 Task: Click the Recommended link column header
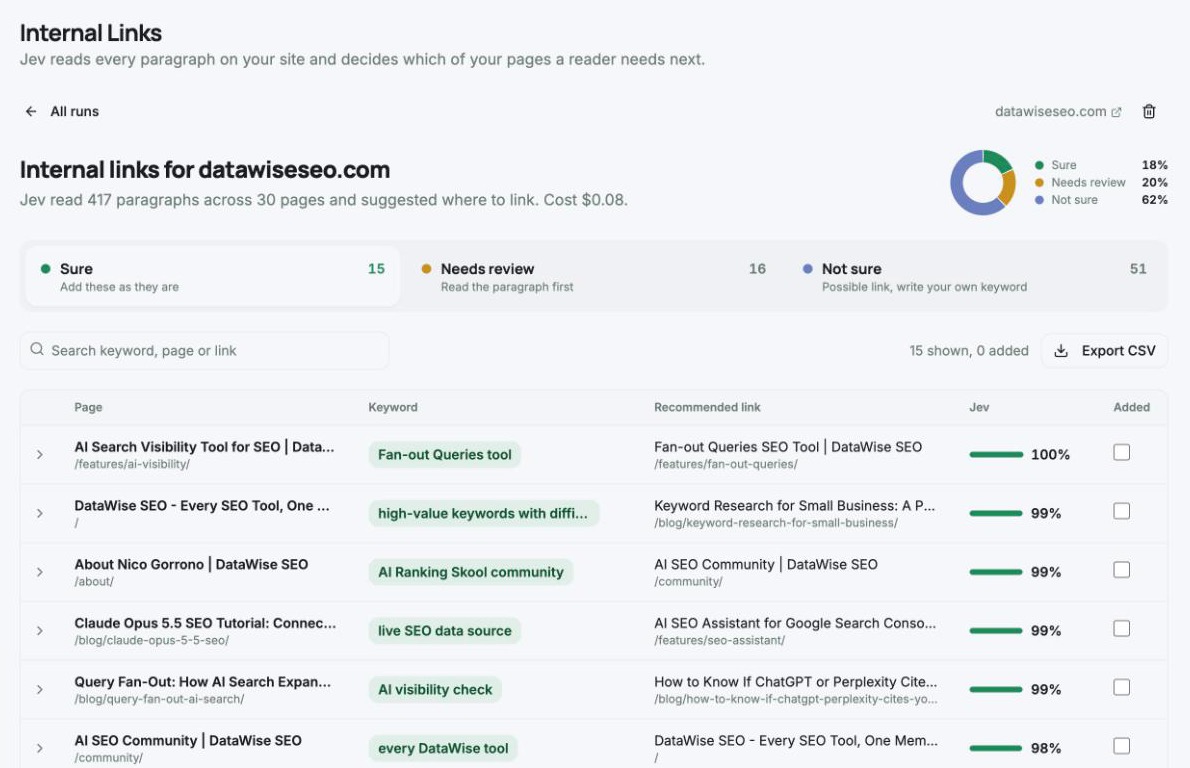tap(707, 407)
